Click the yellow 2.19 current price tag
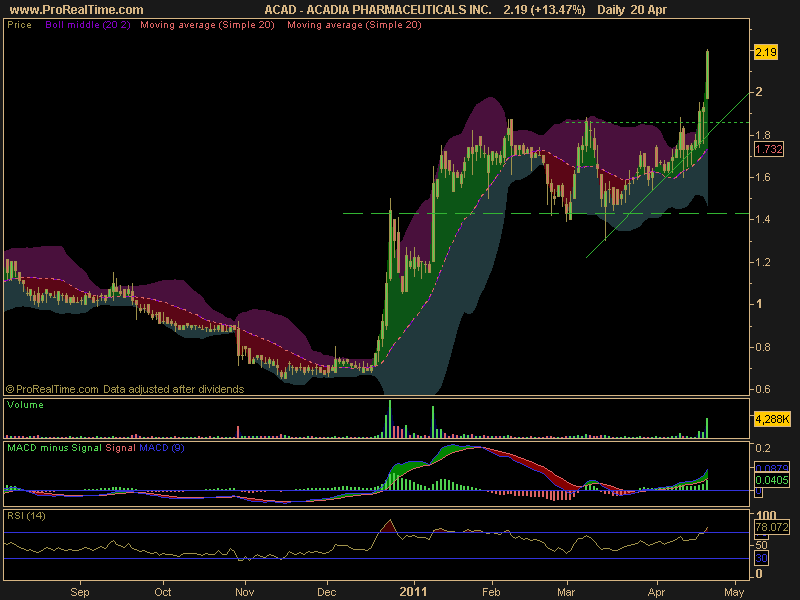The width and height of the screenshot is (800, 600). pyautogui.click(x=766, y=52)
